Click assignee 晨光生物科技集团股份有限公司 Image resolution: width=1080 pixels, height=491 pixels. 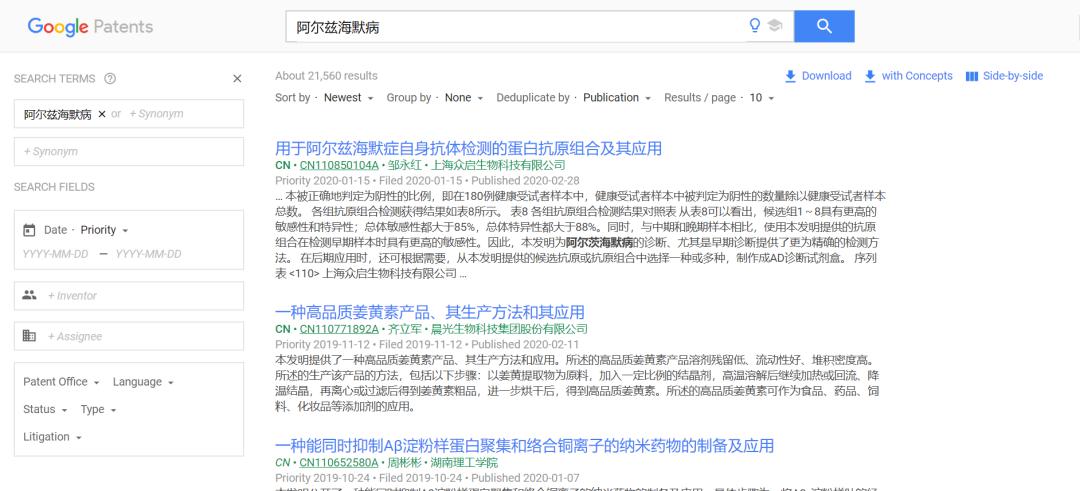pos(510,328)
